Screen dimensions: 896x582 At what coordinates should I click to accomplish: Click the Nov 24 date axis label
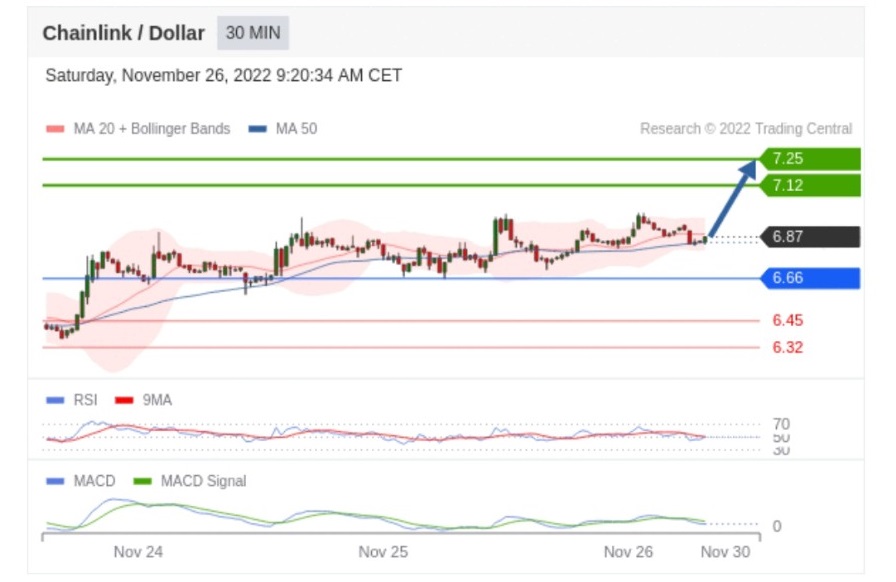coord(138,551)
